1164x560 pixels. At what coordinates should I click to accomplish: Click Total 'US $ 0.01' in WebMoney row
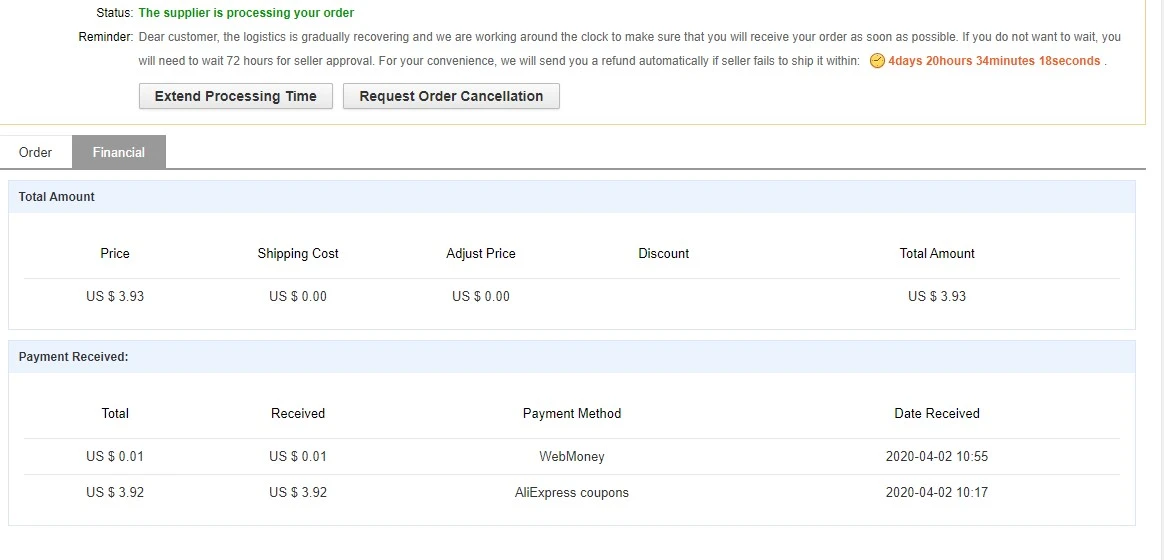[115, 456]
